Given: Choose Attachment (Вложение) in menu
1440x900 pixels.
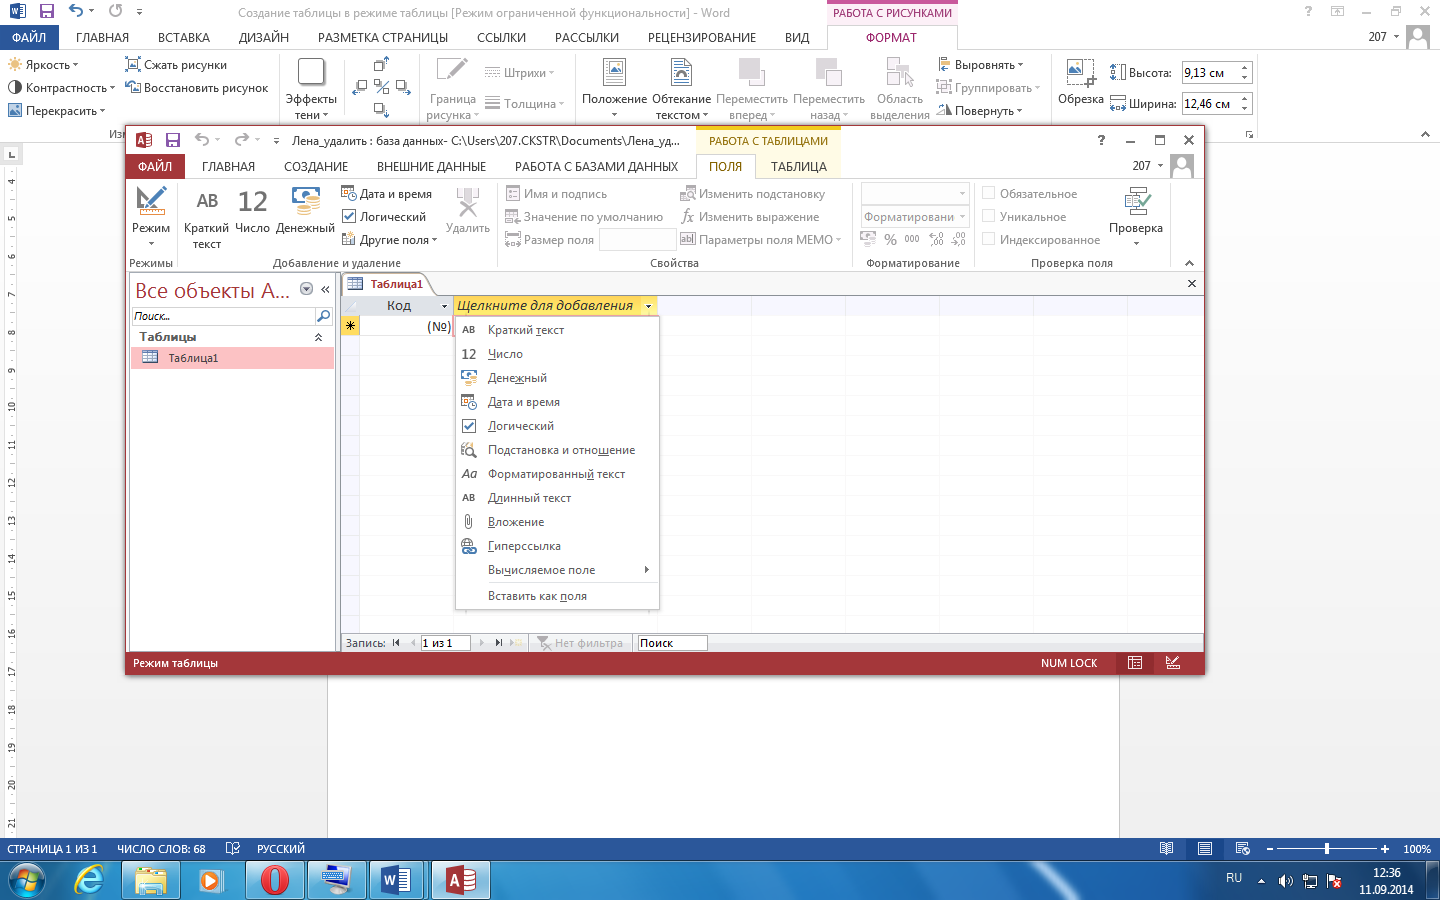Looking at the screenshot, I should coord(557,522).
